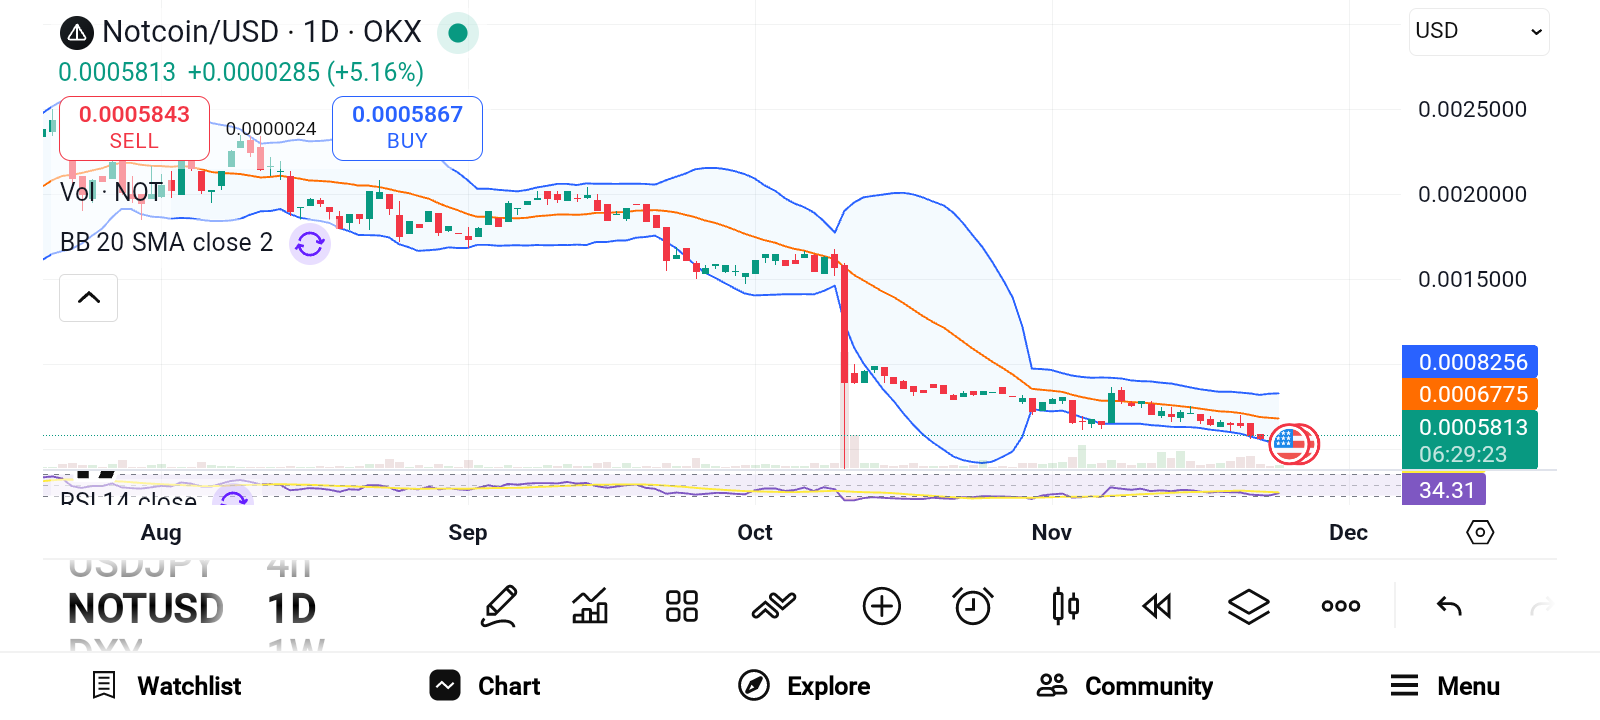1600x720 pixels.
Task: Select the 1D interval in picker
Action: [292, 609]
